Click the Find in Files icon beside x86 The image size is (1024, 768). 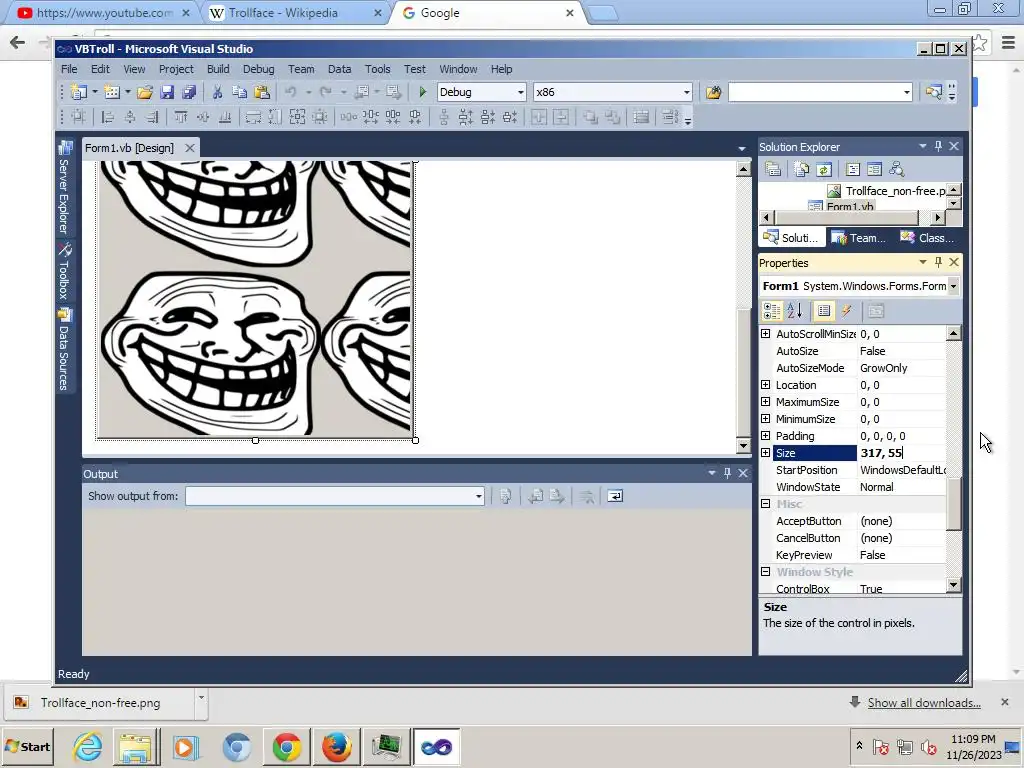(713, 92)
